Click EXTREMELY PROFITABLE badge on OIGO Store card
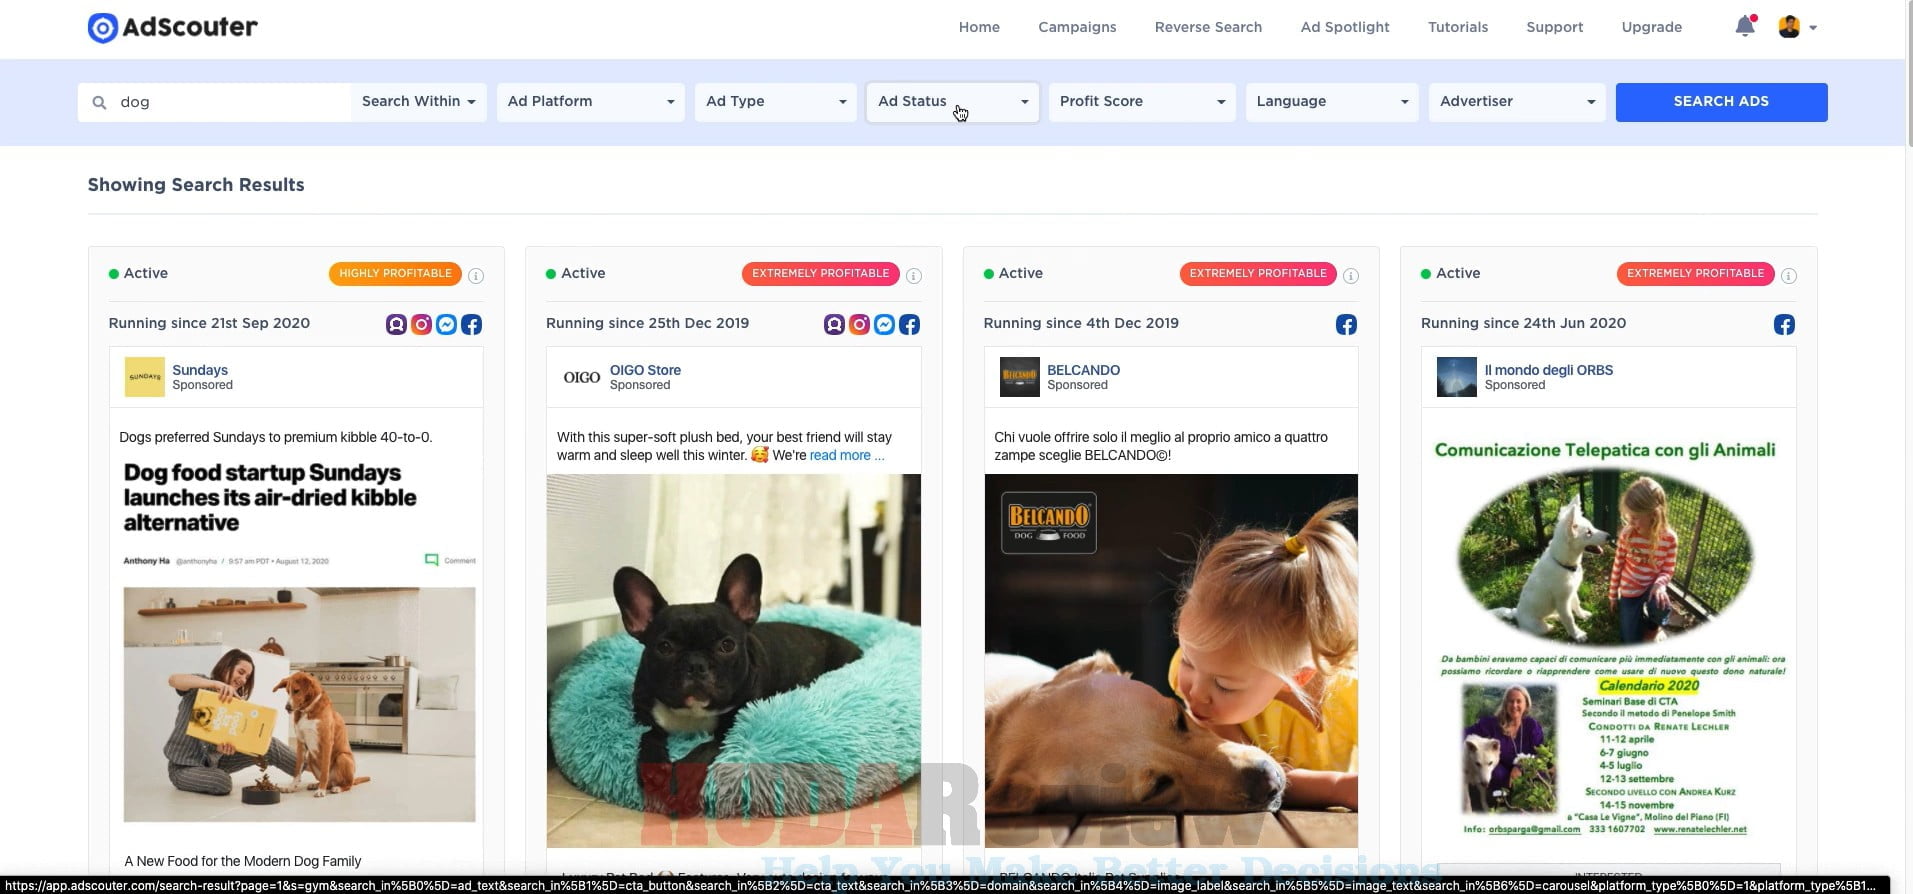Screen dimensions: 1913x894 click(820, 273)
